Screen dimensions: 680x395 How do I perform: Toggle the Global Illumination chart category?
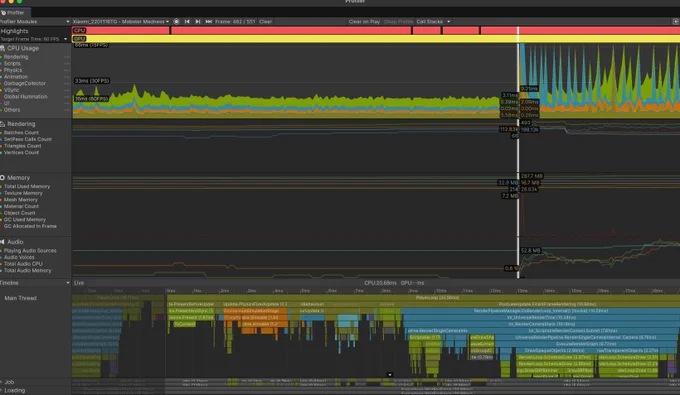tap(26, 97)
